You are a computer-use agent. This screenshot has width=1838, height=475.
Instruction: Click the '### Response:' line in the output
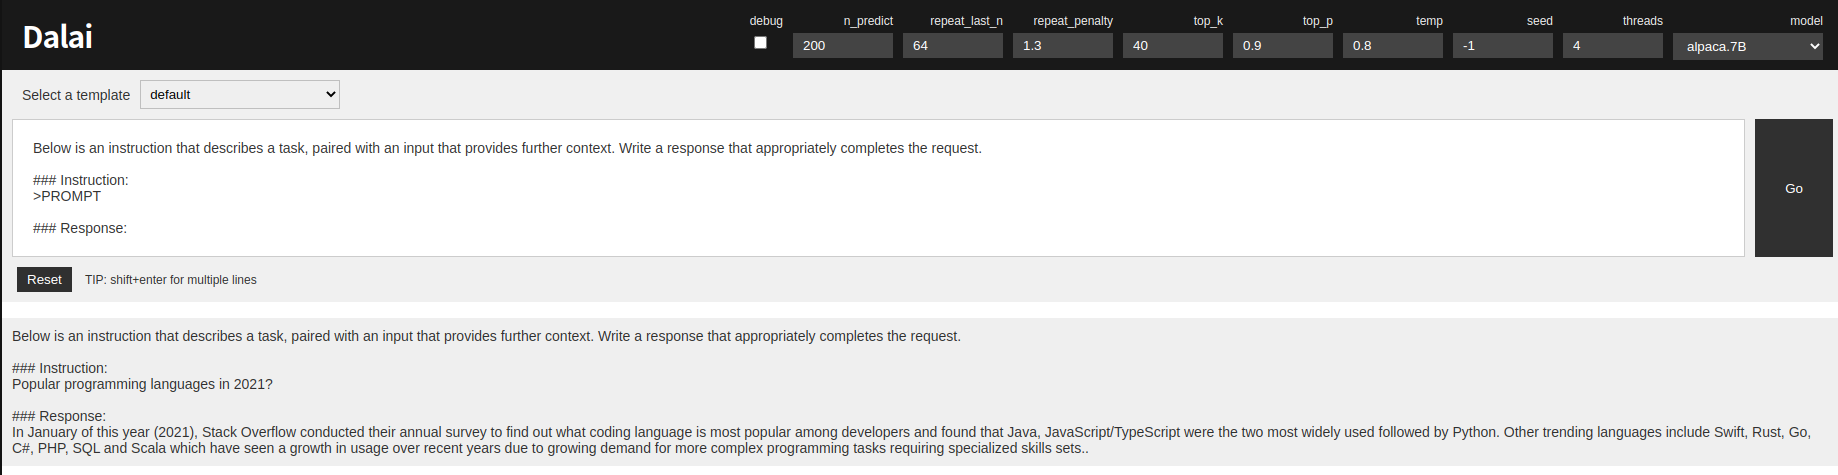click(59, 416)
